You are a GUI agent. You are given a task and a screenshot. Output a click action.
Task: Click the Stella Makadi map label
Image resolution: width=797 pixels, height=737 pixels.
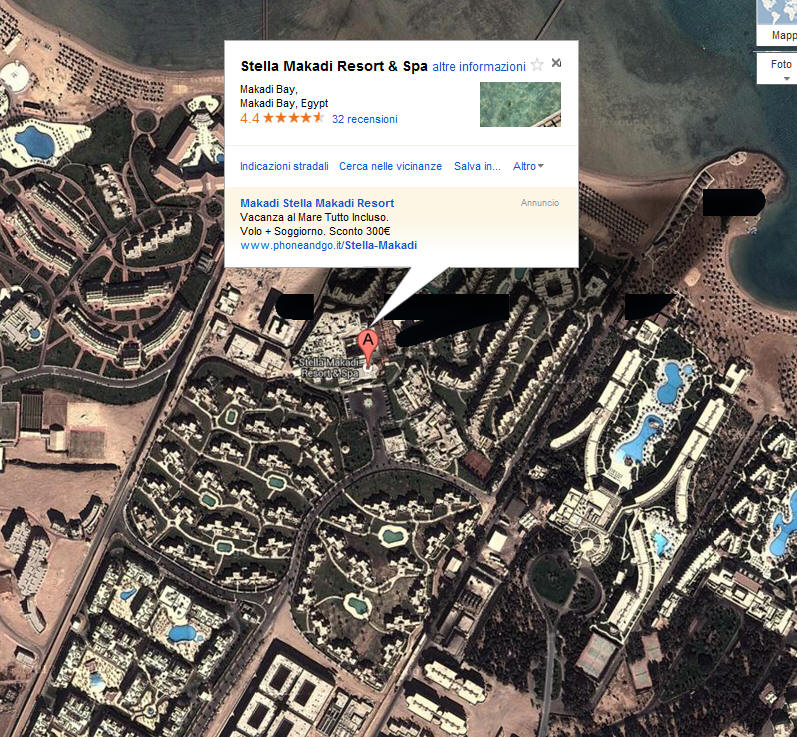[329, 368]
